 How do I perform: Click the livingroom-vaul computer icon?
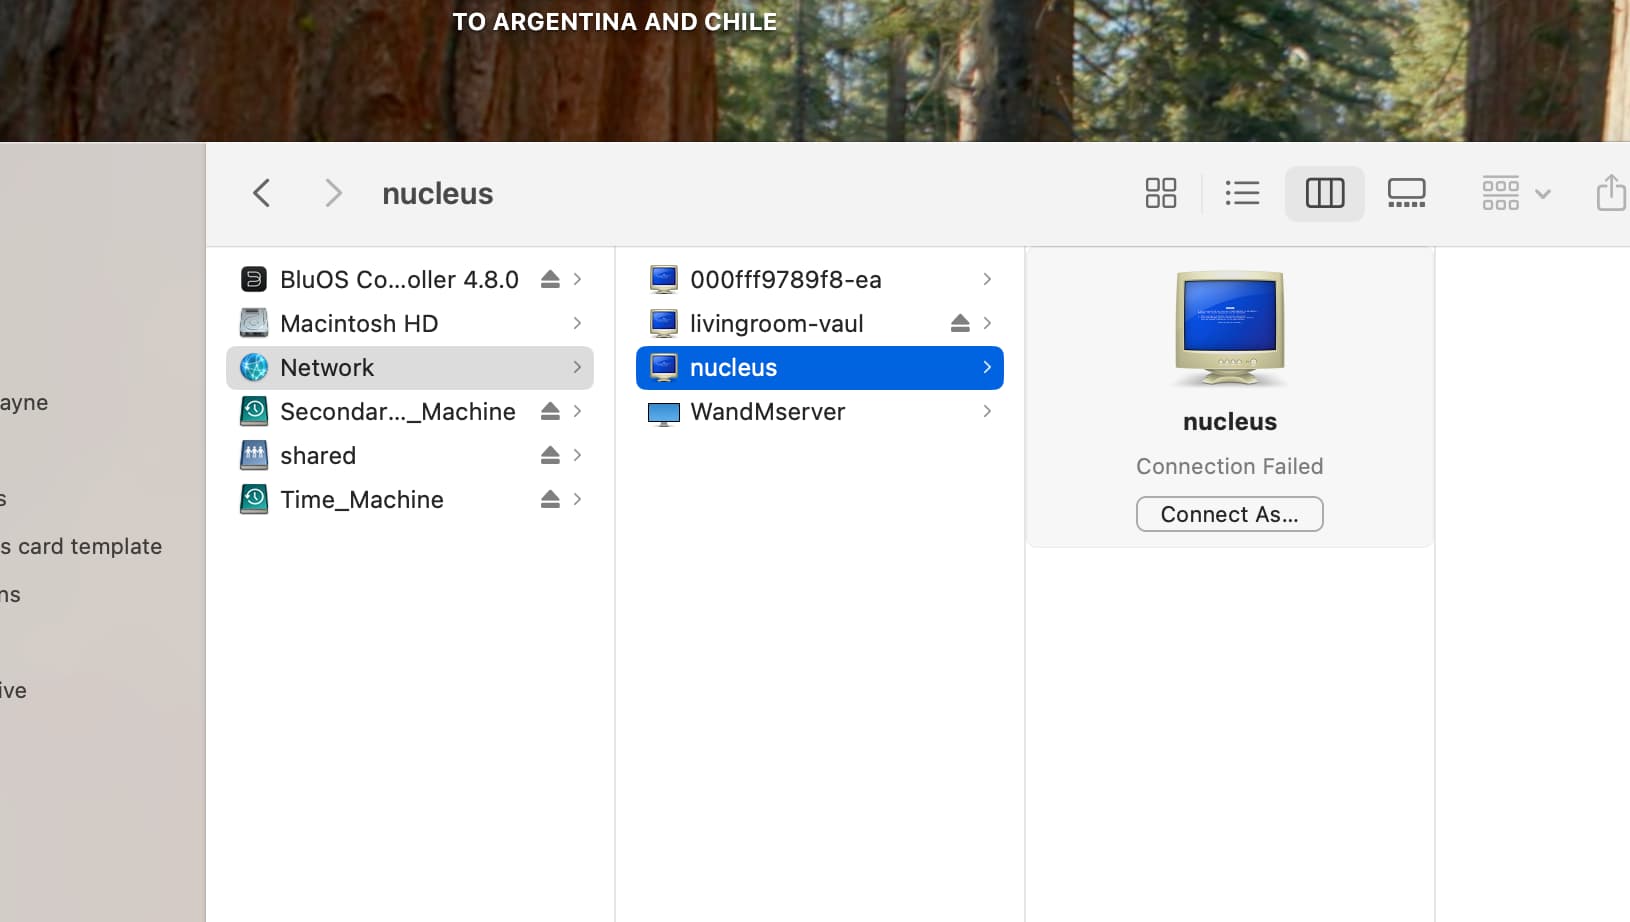pos(664,323)
